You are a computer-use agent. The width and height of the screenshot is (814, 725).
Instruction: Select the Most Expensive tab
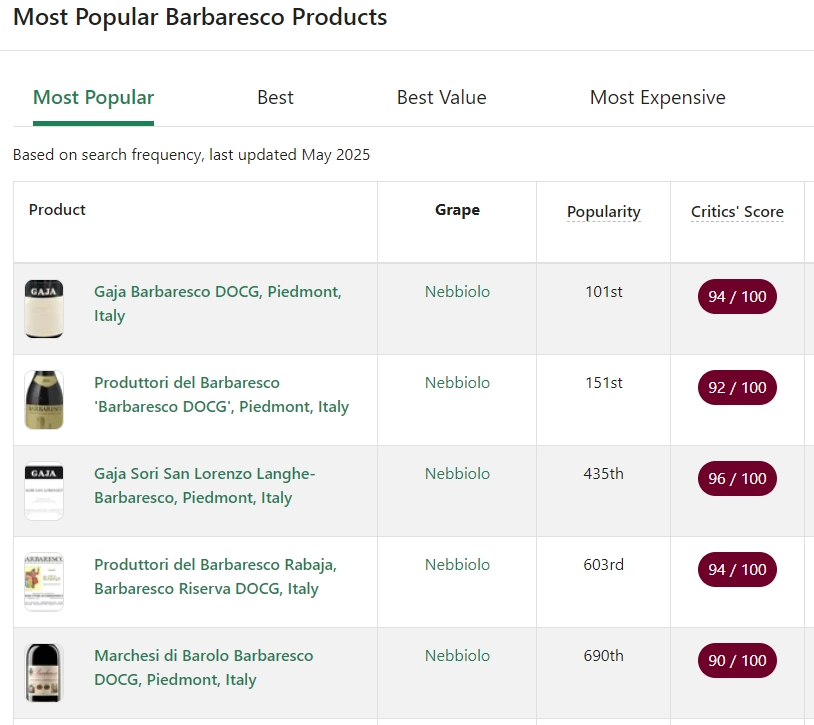pyautogui.click(x=657, y=98)
